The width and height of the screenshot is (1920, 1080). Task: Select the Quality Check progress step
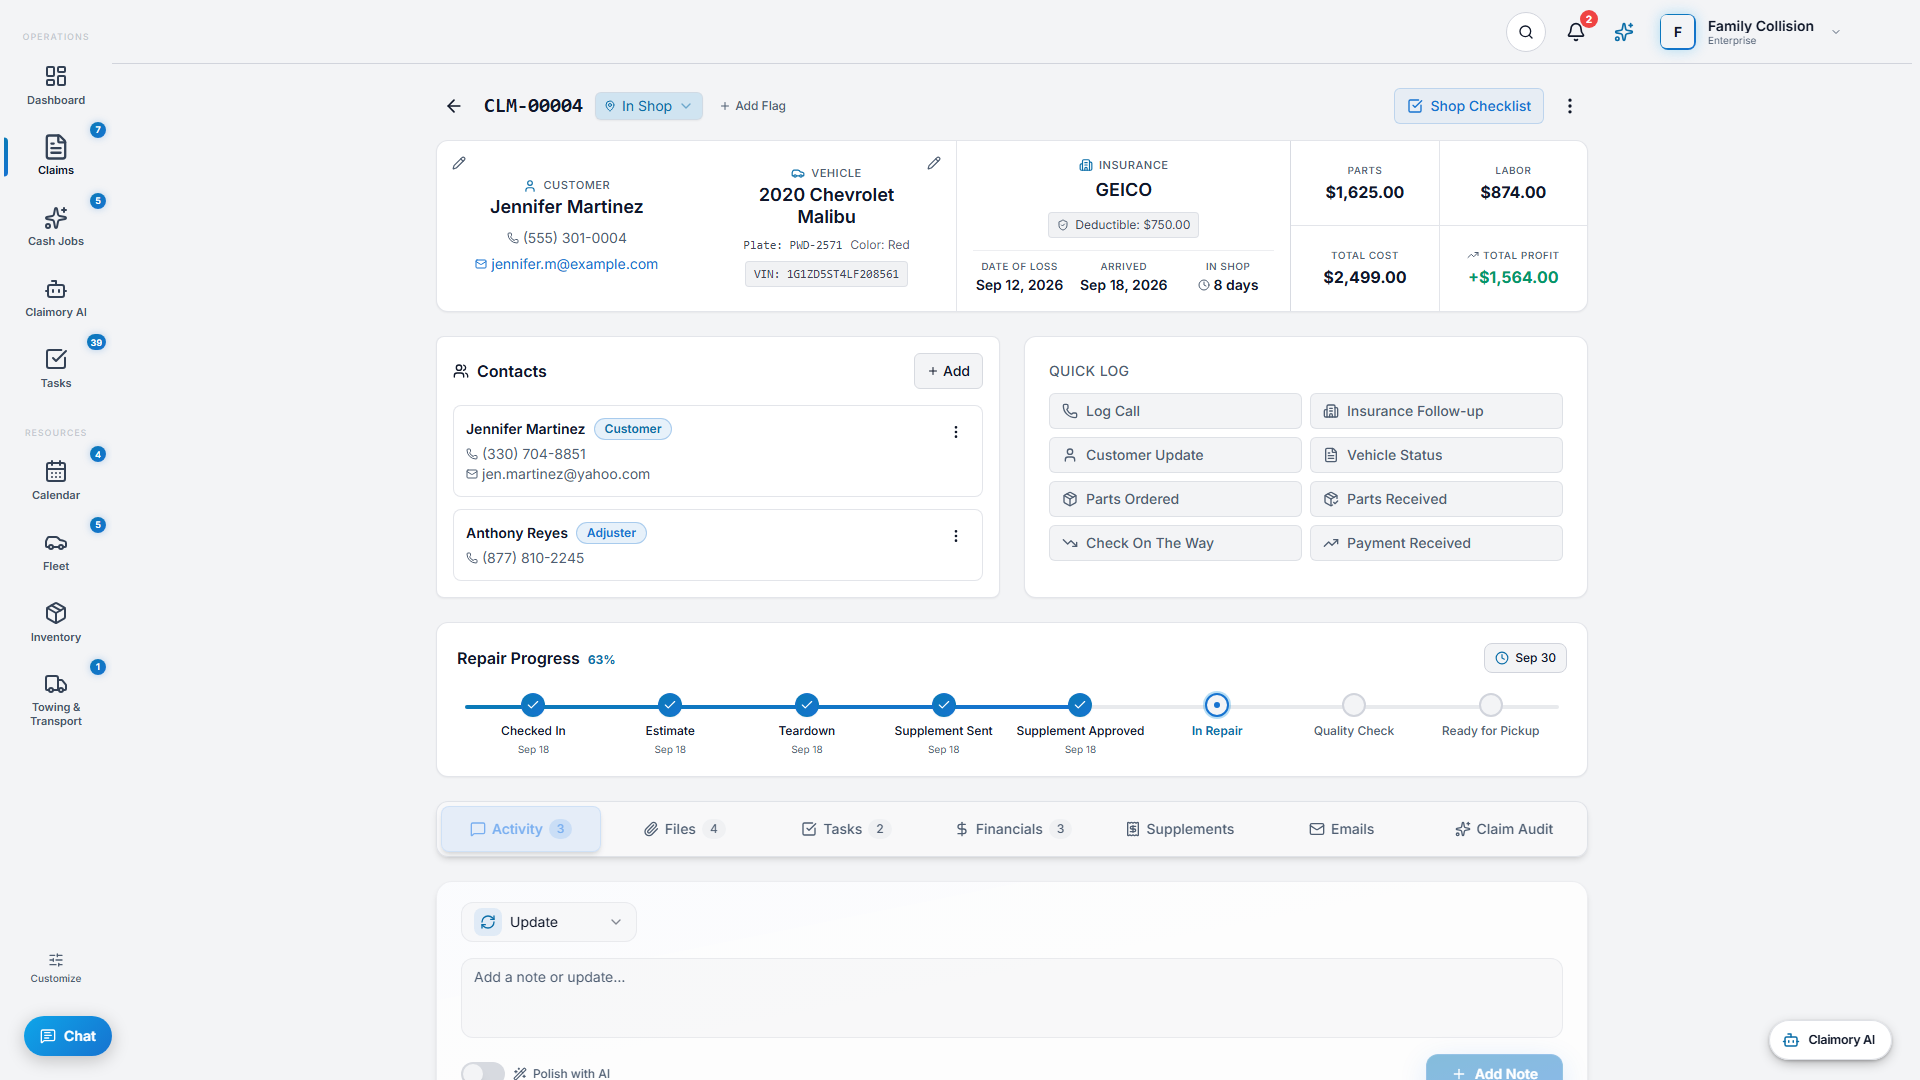pos(1353,716)
